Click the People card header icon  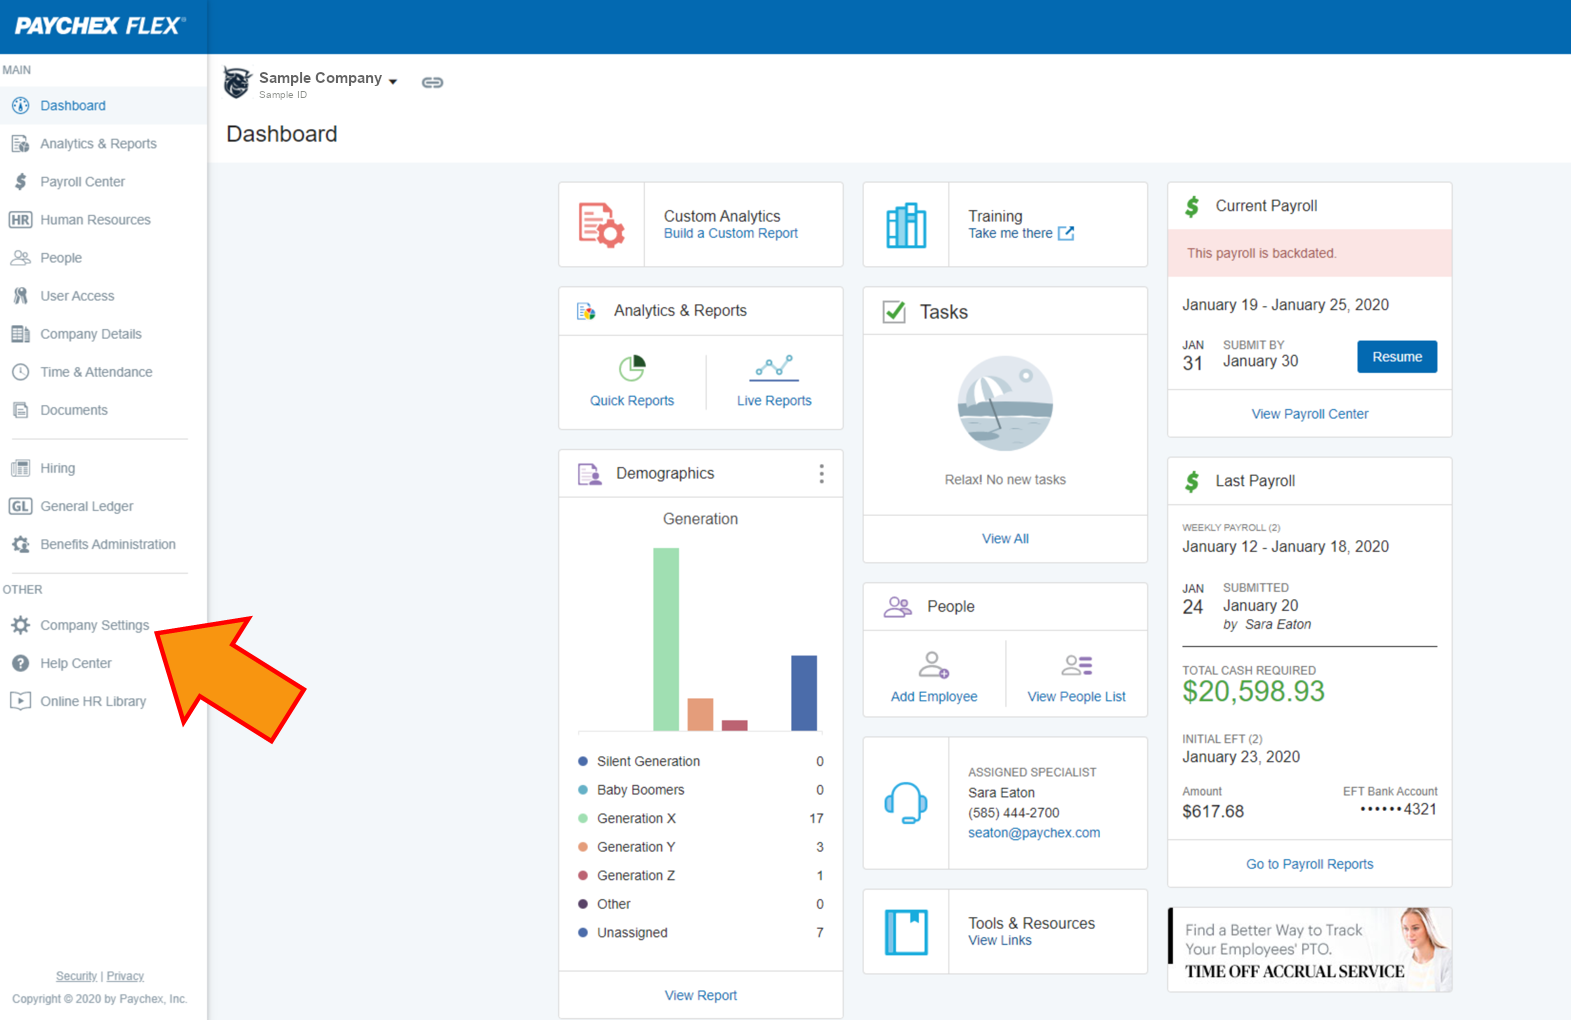[x=898, y=607]
